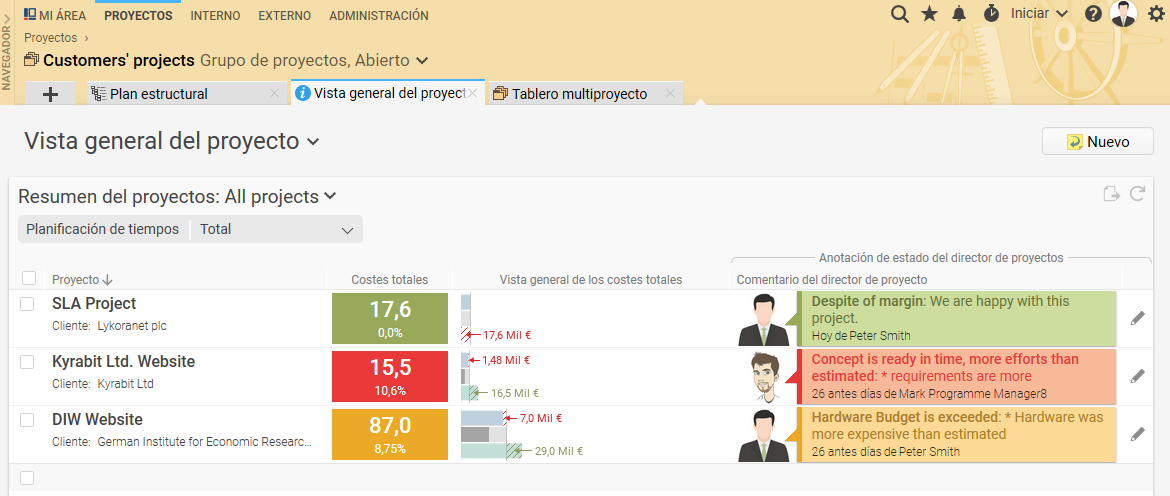Switch to the Tablero multiproyecto tab
The width and height of the screenshot is (1170, 496).
pos(579,94)
